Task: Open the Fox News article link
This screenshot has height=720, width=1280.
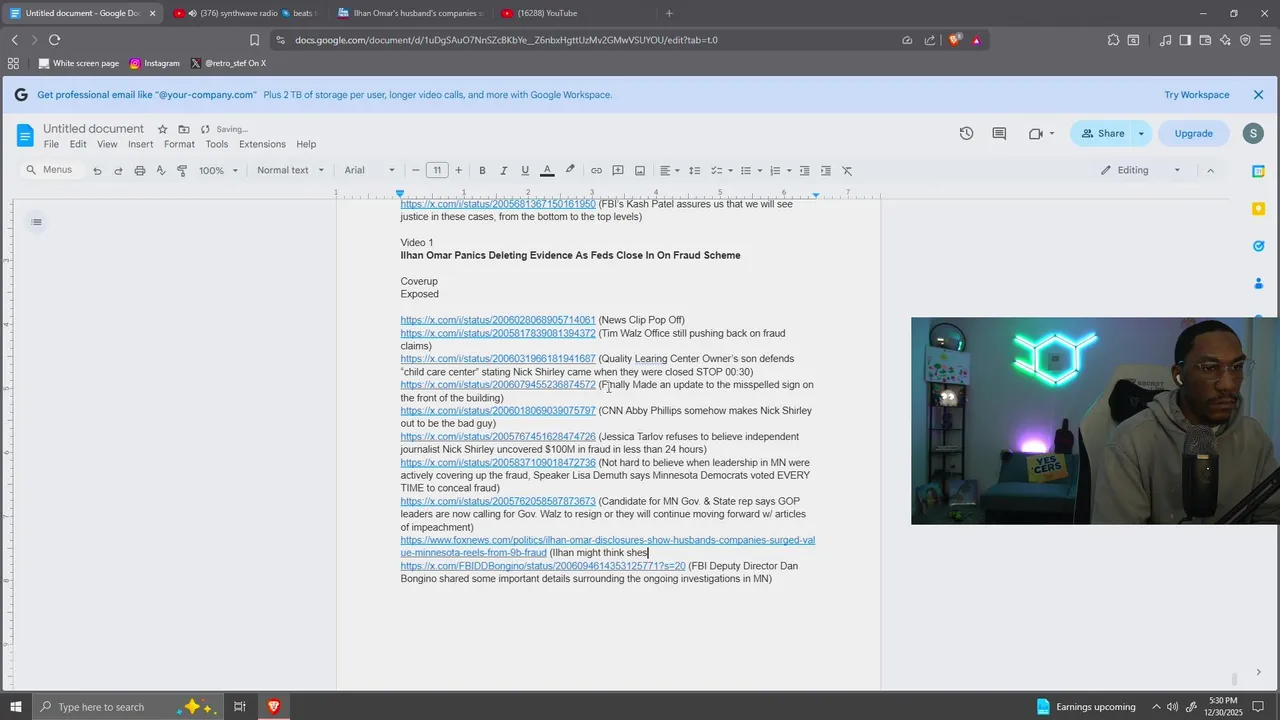Action: click(x=608, y=546)
